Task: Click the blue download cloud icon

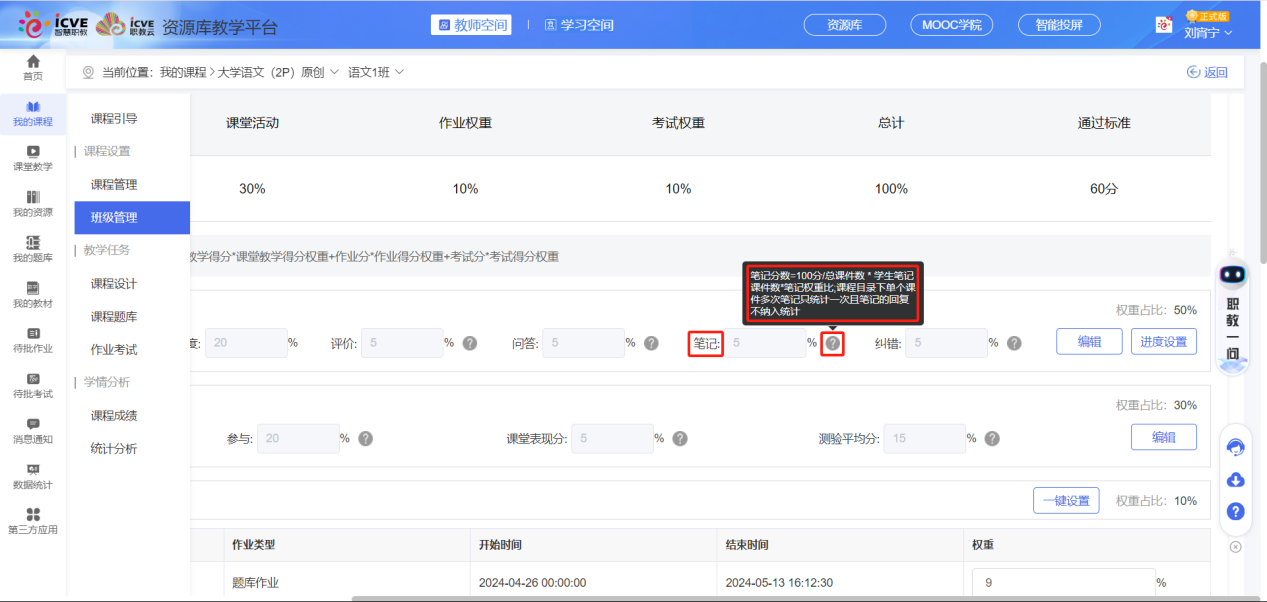Action: pyautogui.click(x=1234, y=480)
